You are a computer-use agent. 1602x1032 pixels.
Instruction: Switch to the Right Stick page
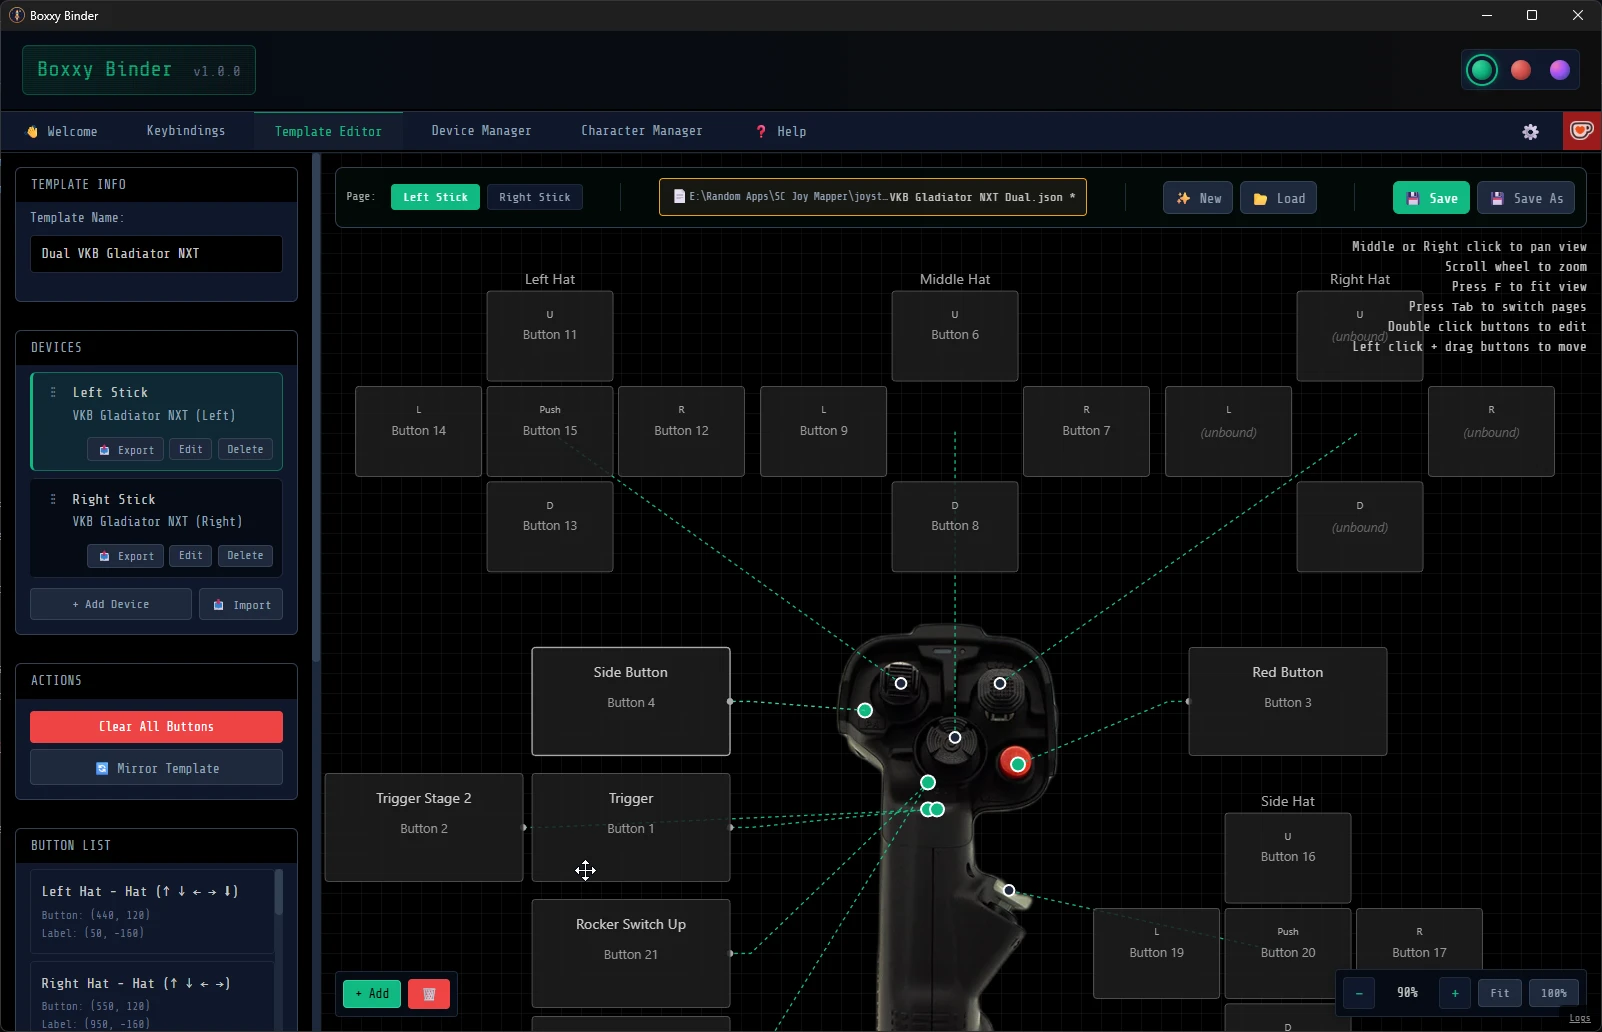pyautogui.click(x=535, y=197)
